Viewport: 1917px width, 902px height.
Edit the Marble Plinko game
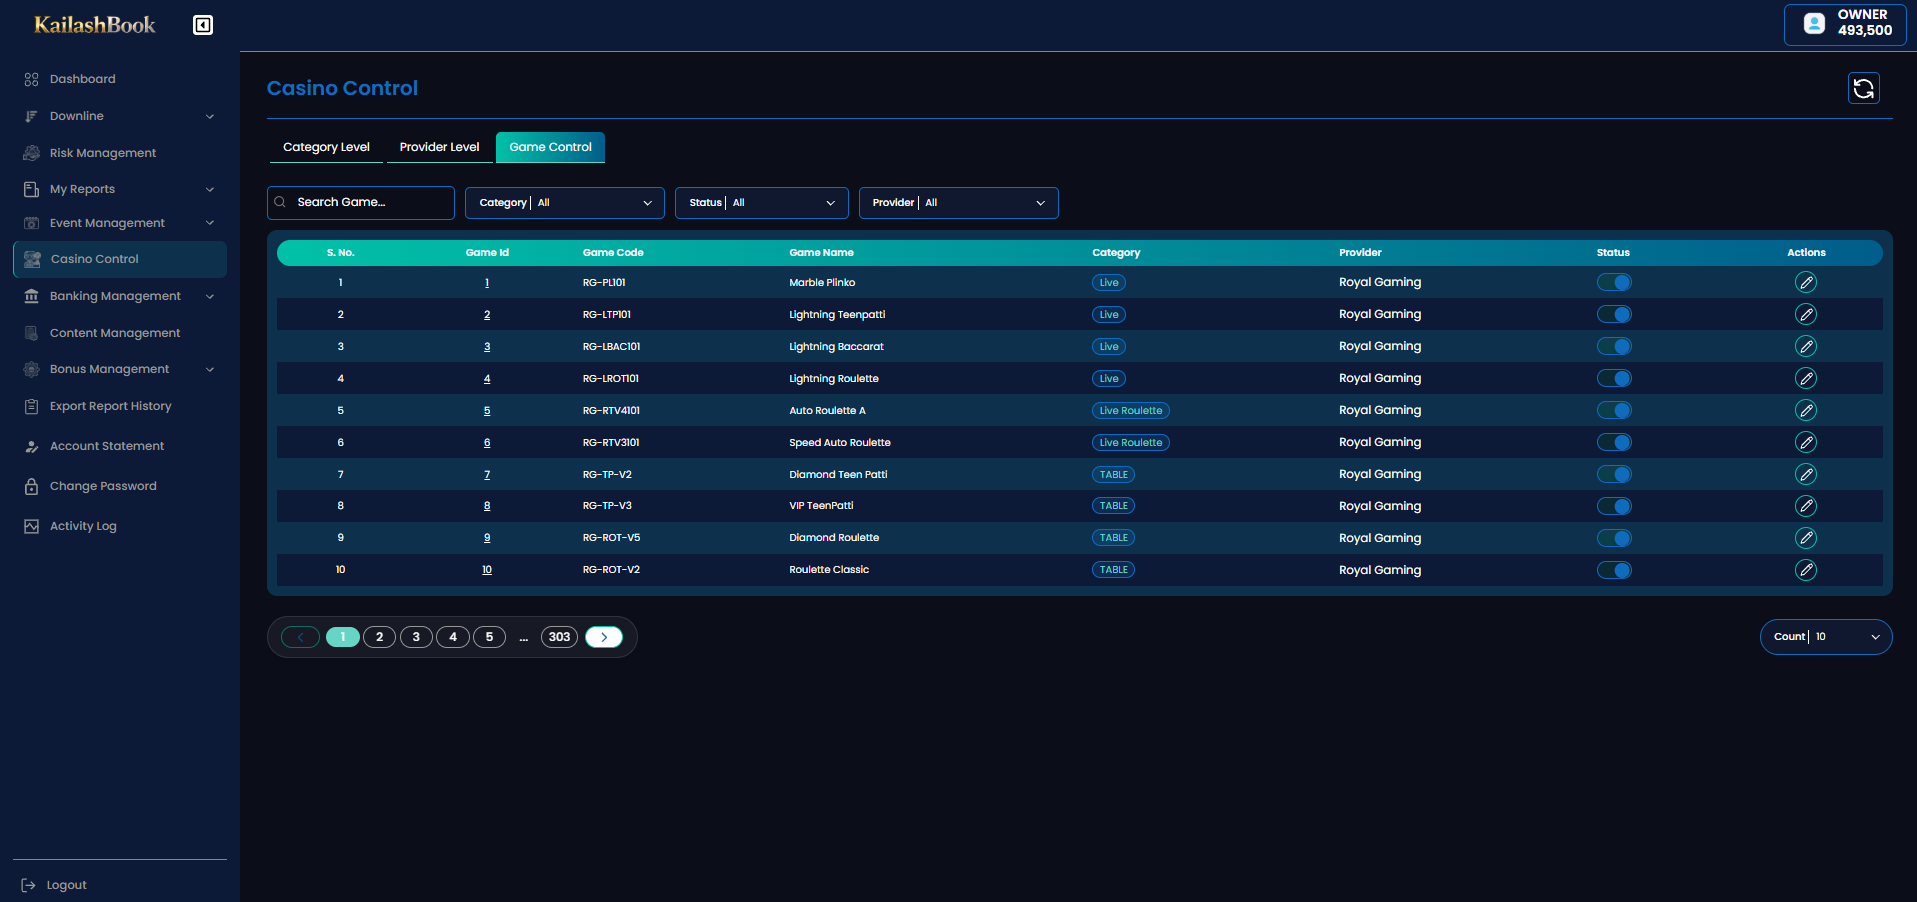[x=1806, y=282]
